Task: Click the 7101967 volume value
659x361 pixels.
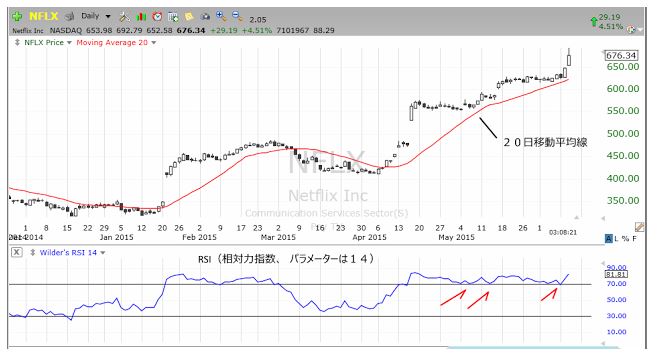Action: (293, 31)
